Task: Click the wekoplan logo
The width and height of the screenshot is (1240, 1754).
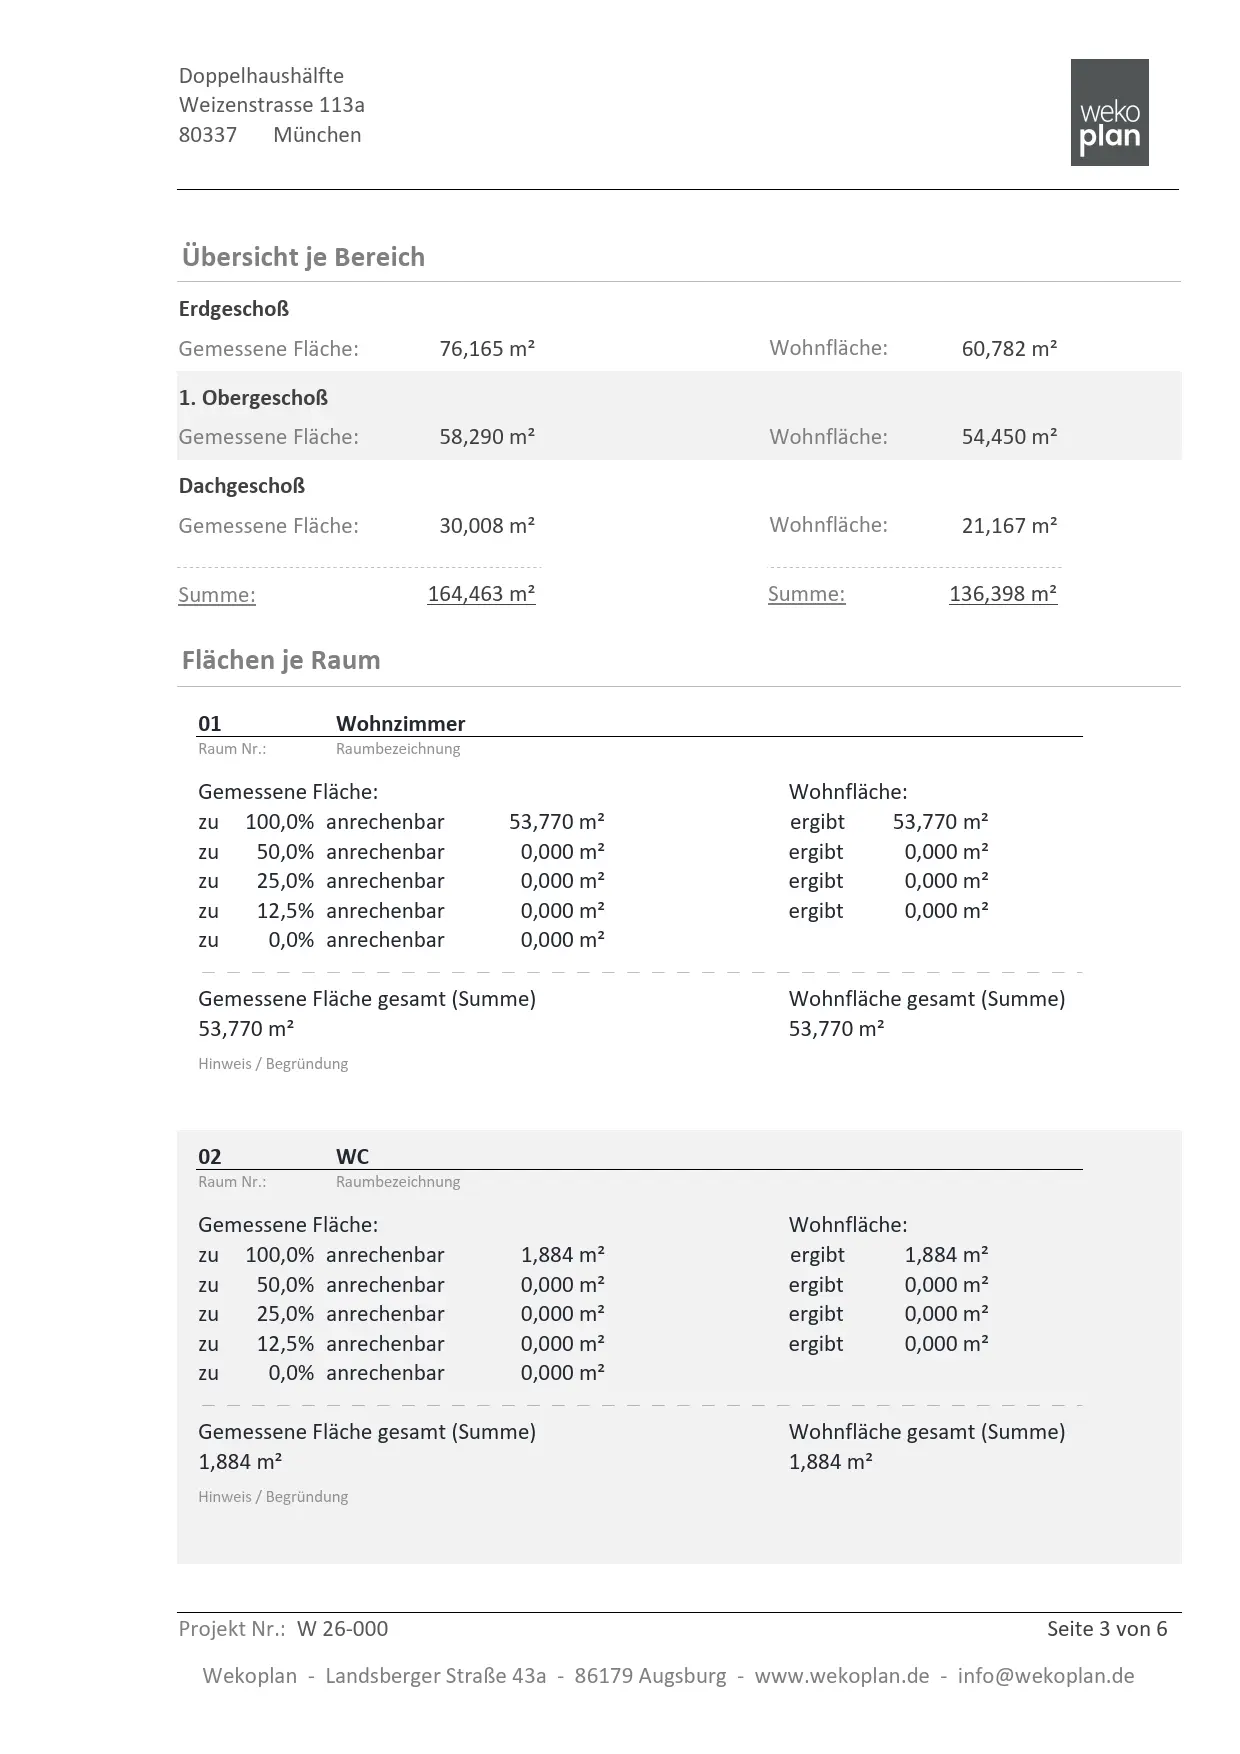Action: click(x=1109, y=112)
